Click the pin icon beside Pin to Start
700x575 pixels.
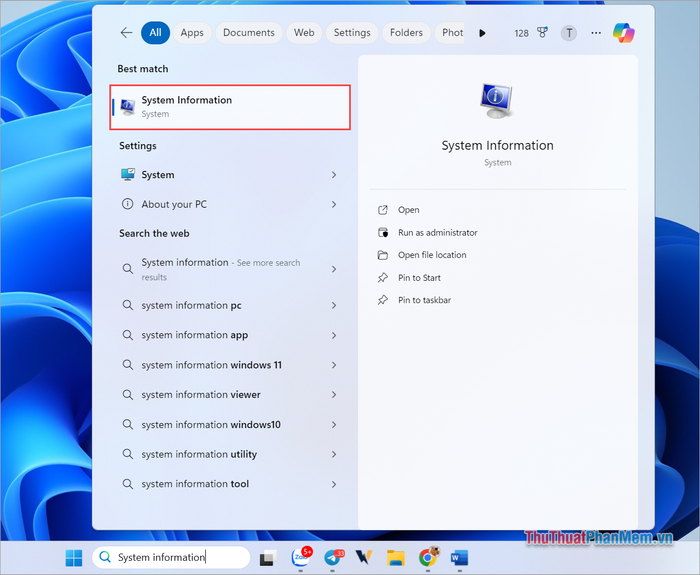coord(383,278)
